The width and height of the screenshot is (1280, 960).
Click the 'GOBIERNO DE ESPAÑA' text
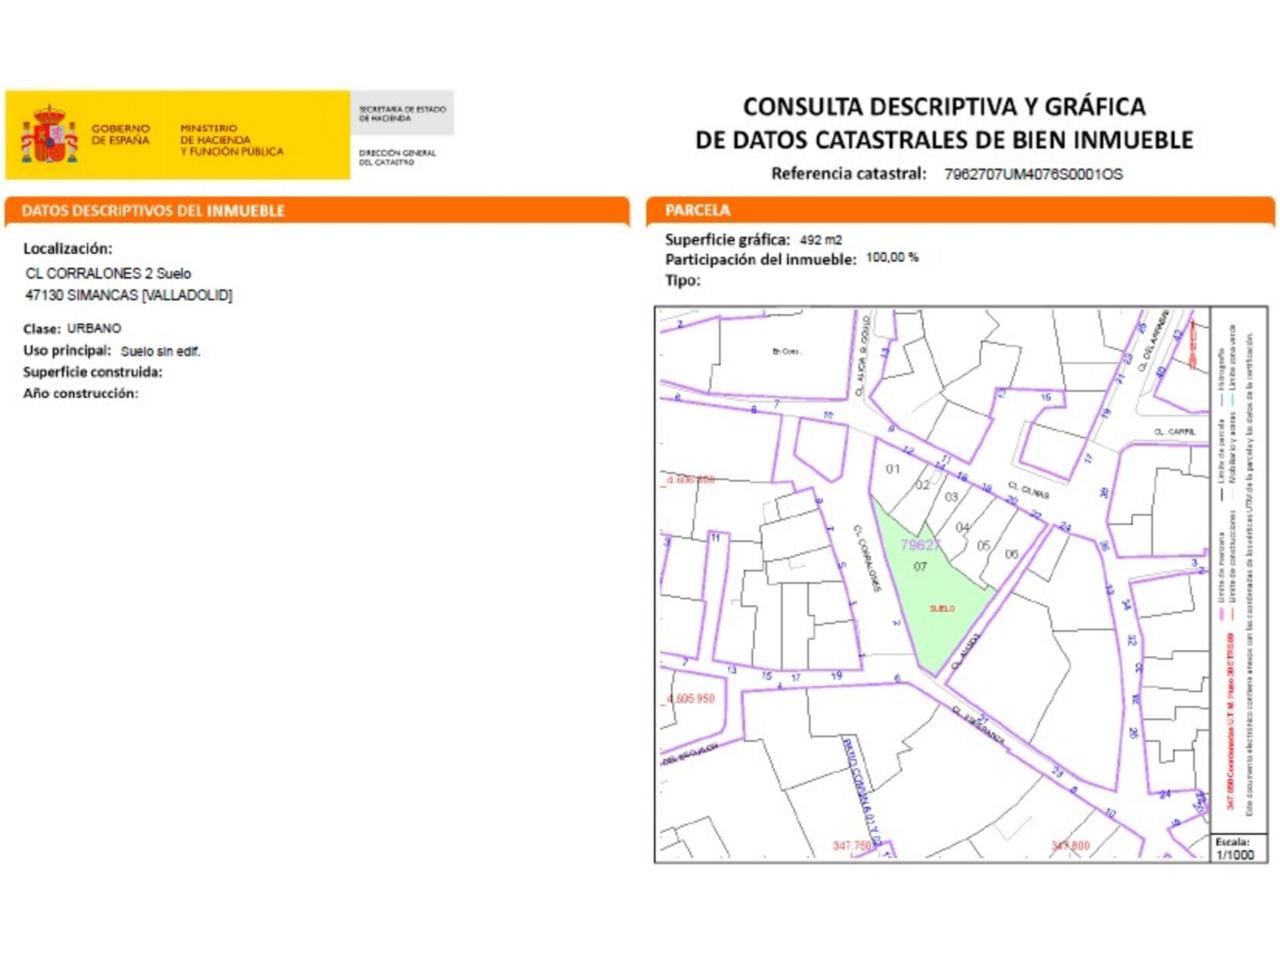[x=120, y=134]
